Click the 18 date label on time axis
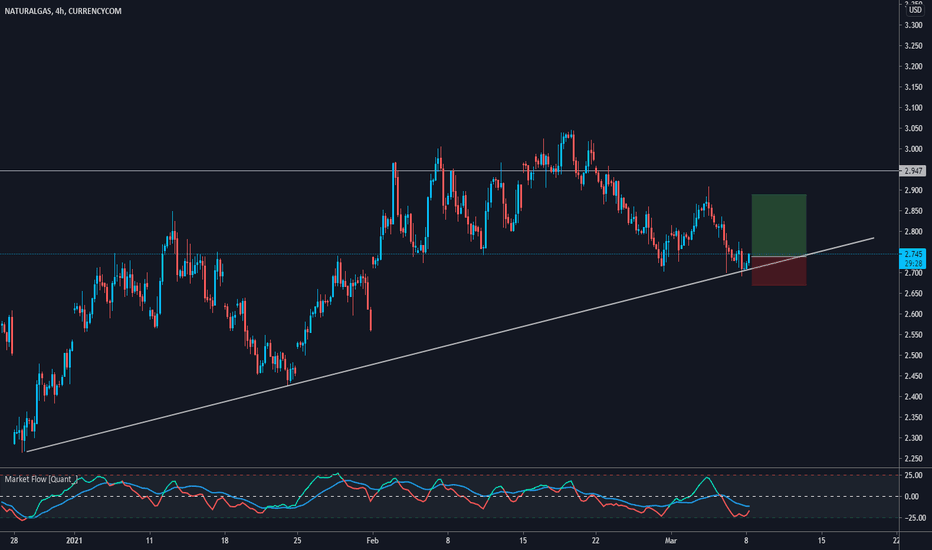 (x=224, y=540)
